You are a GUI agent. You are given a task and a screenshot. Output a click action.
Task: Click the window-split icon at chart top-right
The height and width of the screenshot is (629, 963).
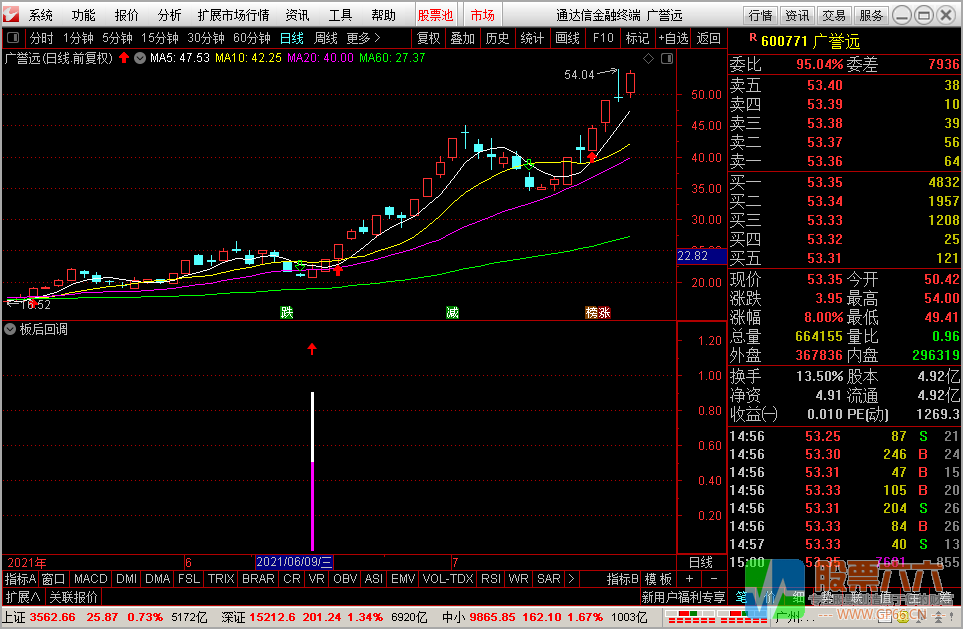pyautogui.click(x=667, y=58)
